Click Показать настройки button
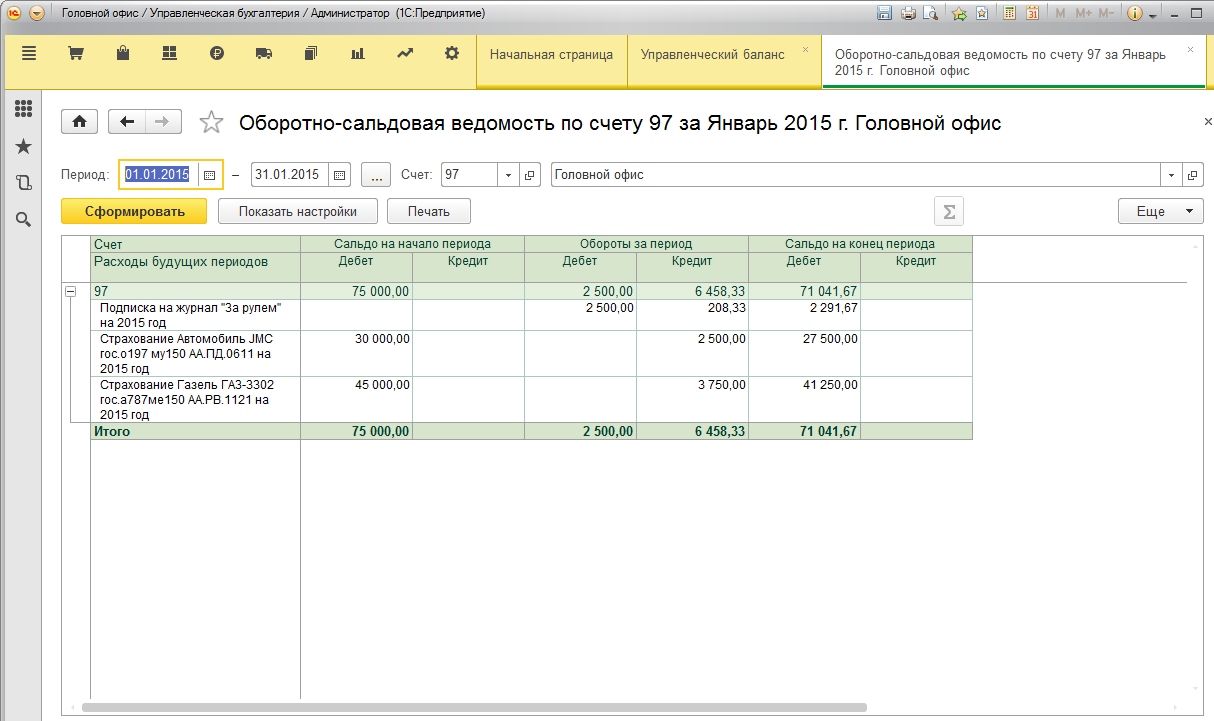Image resolution: width=1214 pixels, height=721 pixels. click(298, 211)
